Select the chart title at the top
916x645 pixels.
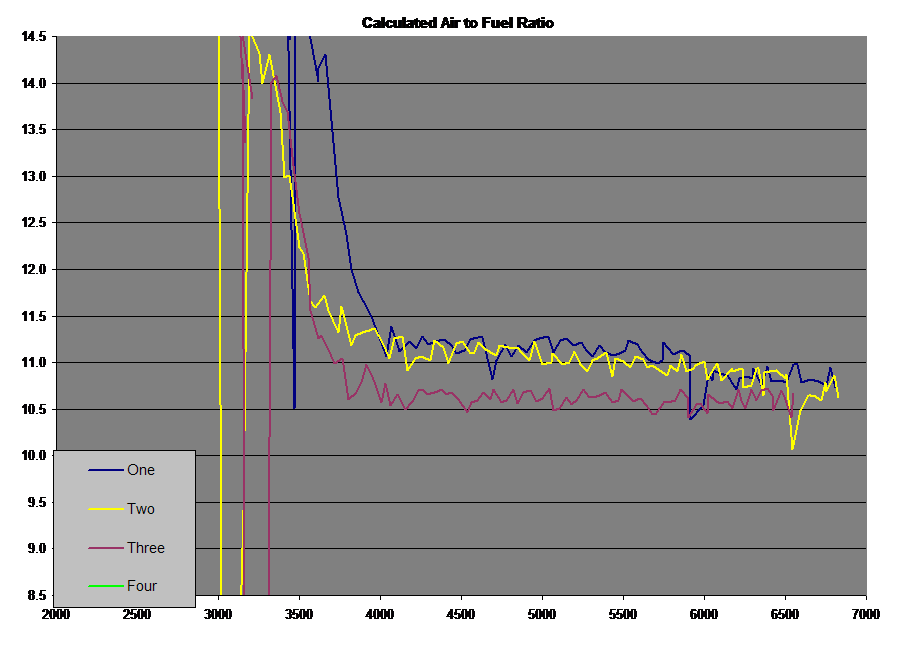coord(459,22)
